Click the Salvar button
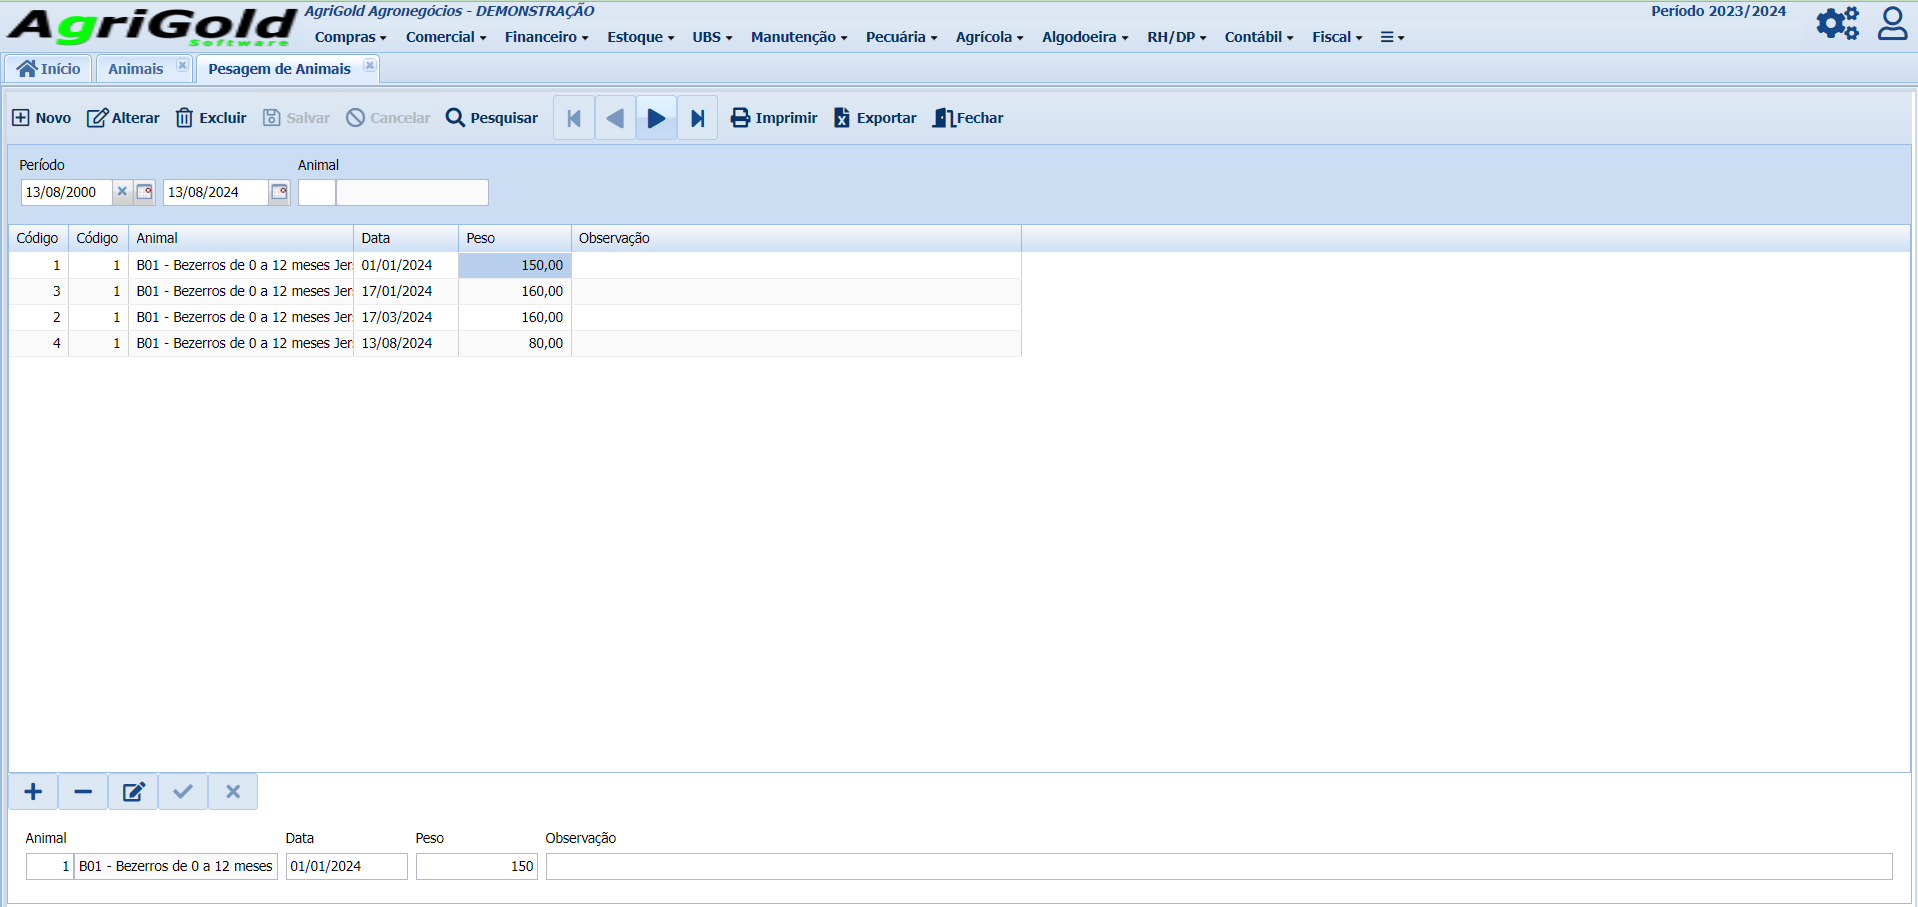 (296, 118)
